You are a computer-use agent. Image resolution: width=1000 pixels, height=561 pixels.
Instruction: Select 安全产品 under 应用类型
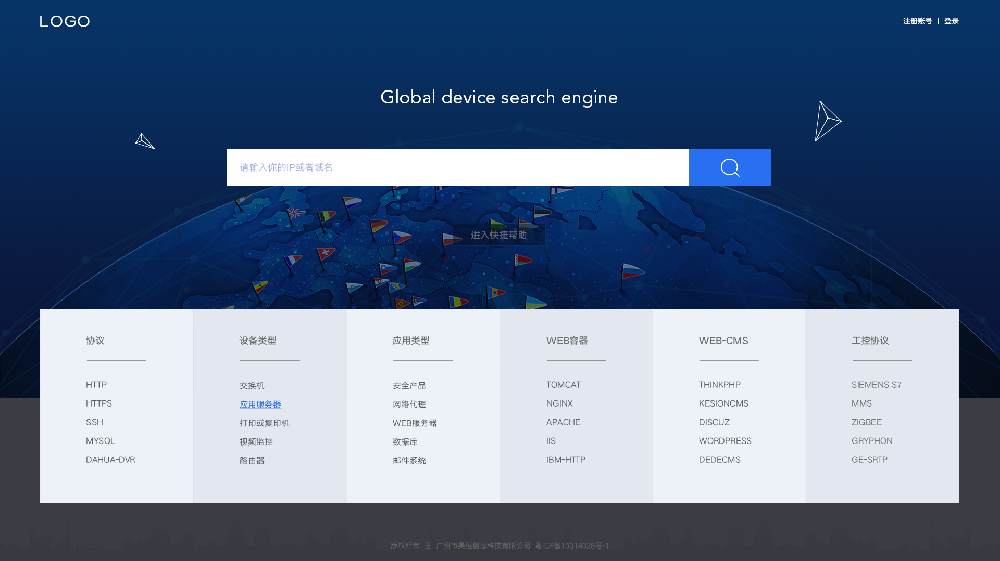409,386
